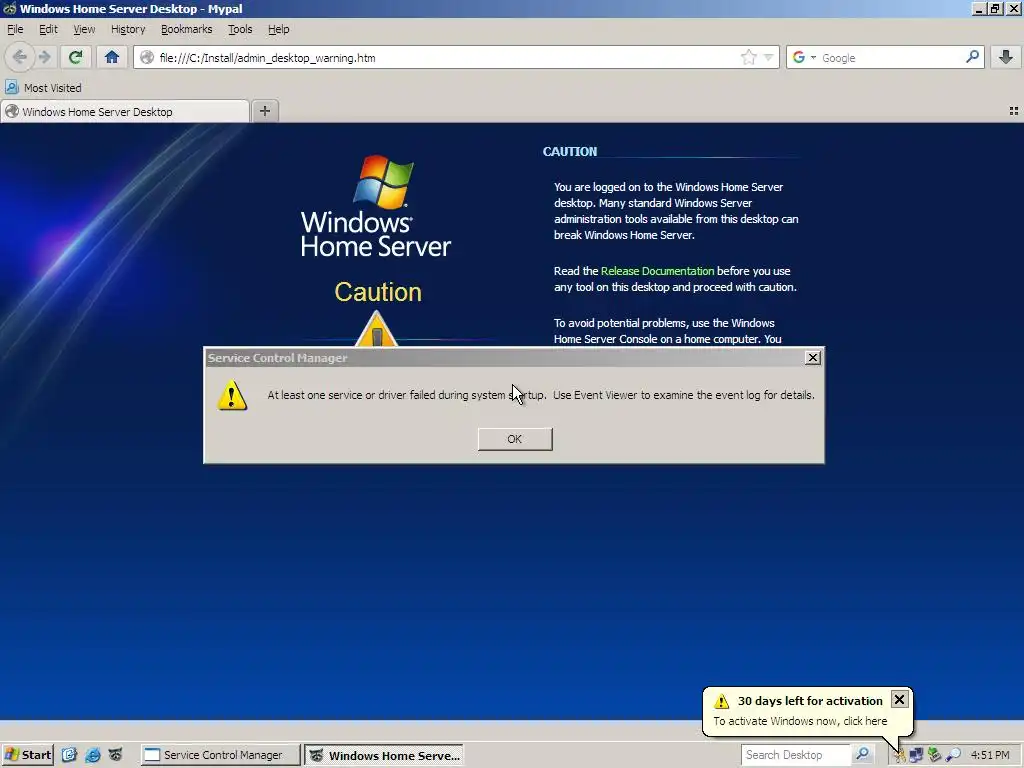Open the History menu
Image resolution: width=1024 pixels, height=768 pixels.
pyautogui.click(x=128, y=29)
